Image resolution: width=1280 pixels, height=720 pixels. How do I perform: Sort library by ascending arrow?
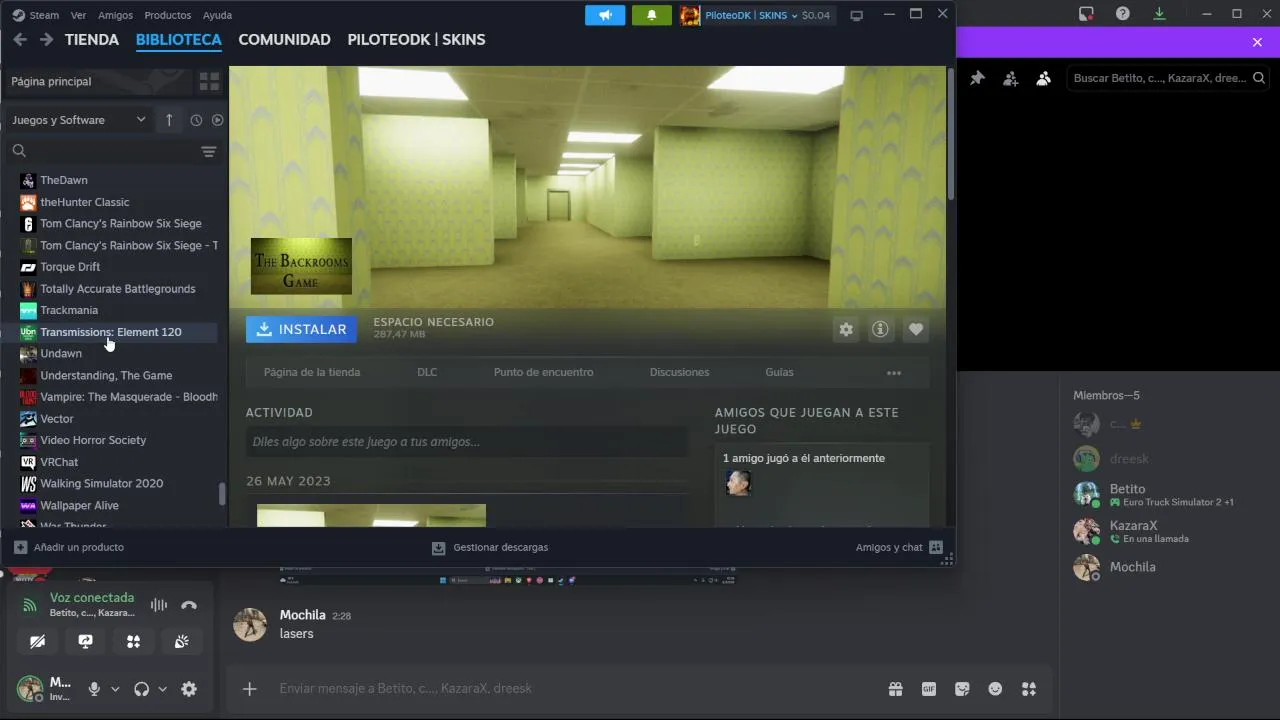point(169,120)
